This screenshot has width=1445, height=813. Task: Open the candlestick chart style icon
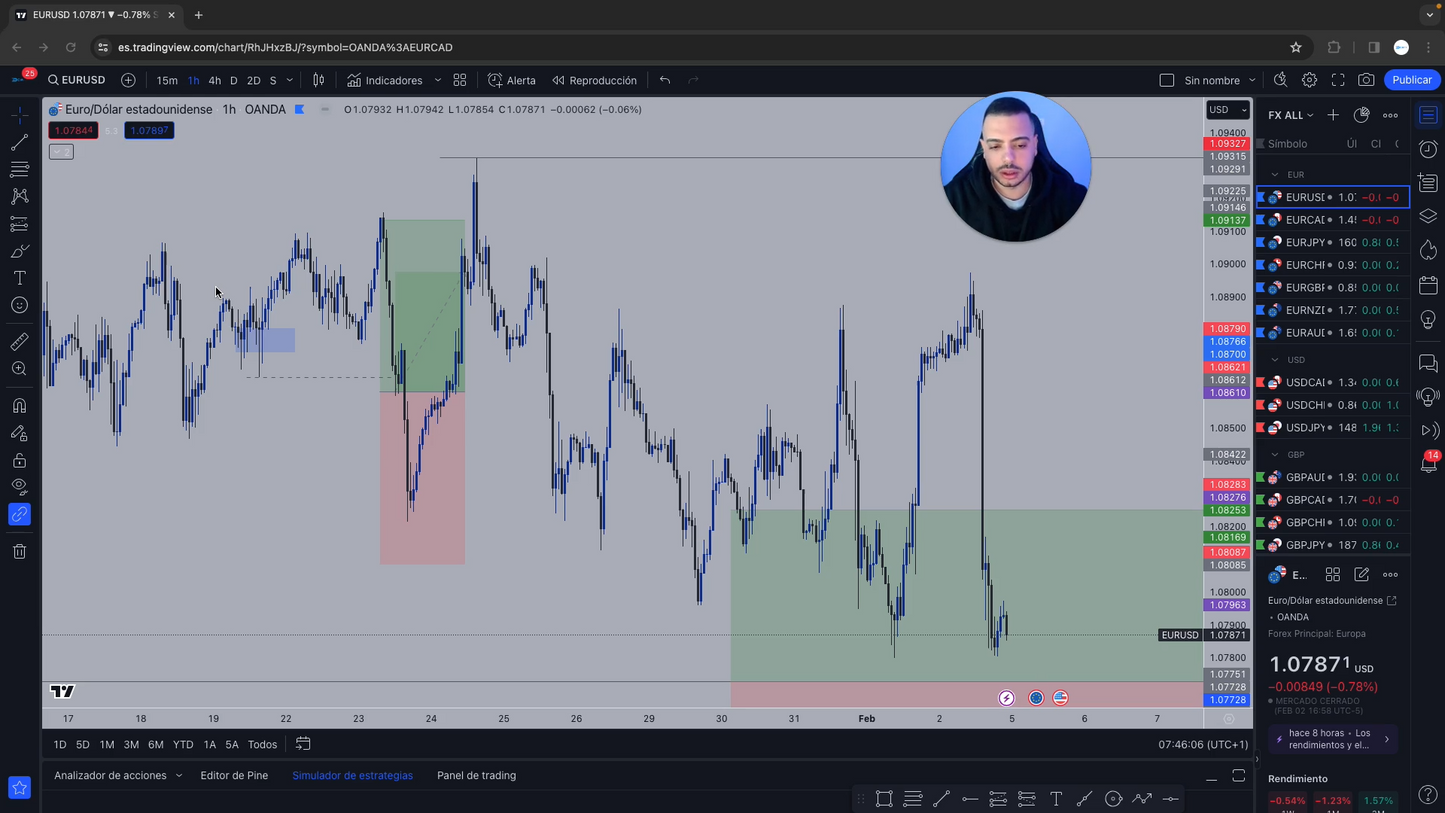point(318,80)
